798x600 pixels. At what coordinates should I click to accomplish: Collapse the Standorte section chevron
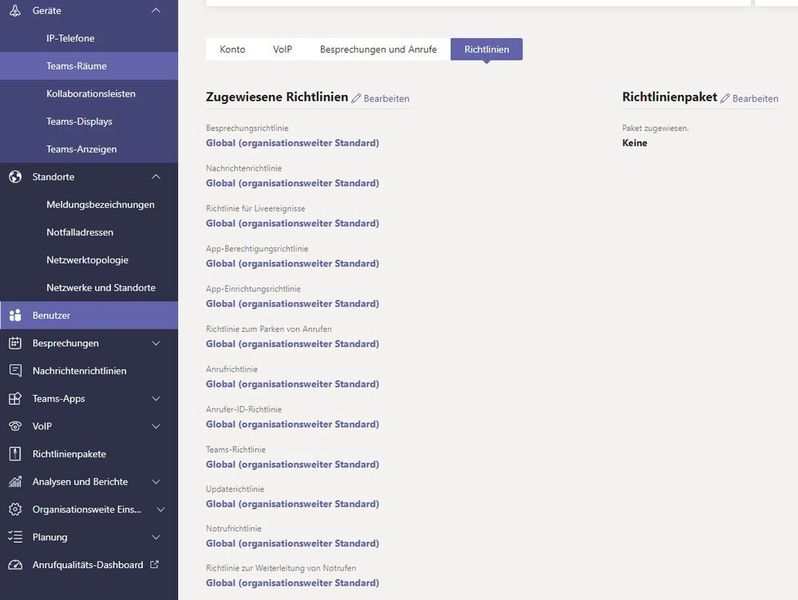tap(156, 177)
